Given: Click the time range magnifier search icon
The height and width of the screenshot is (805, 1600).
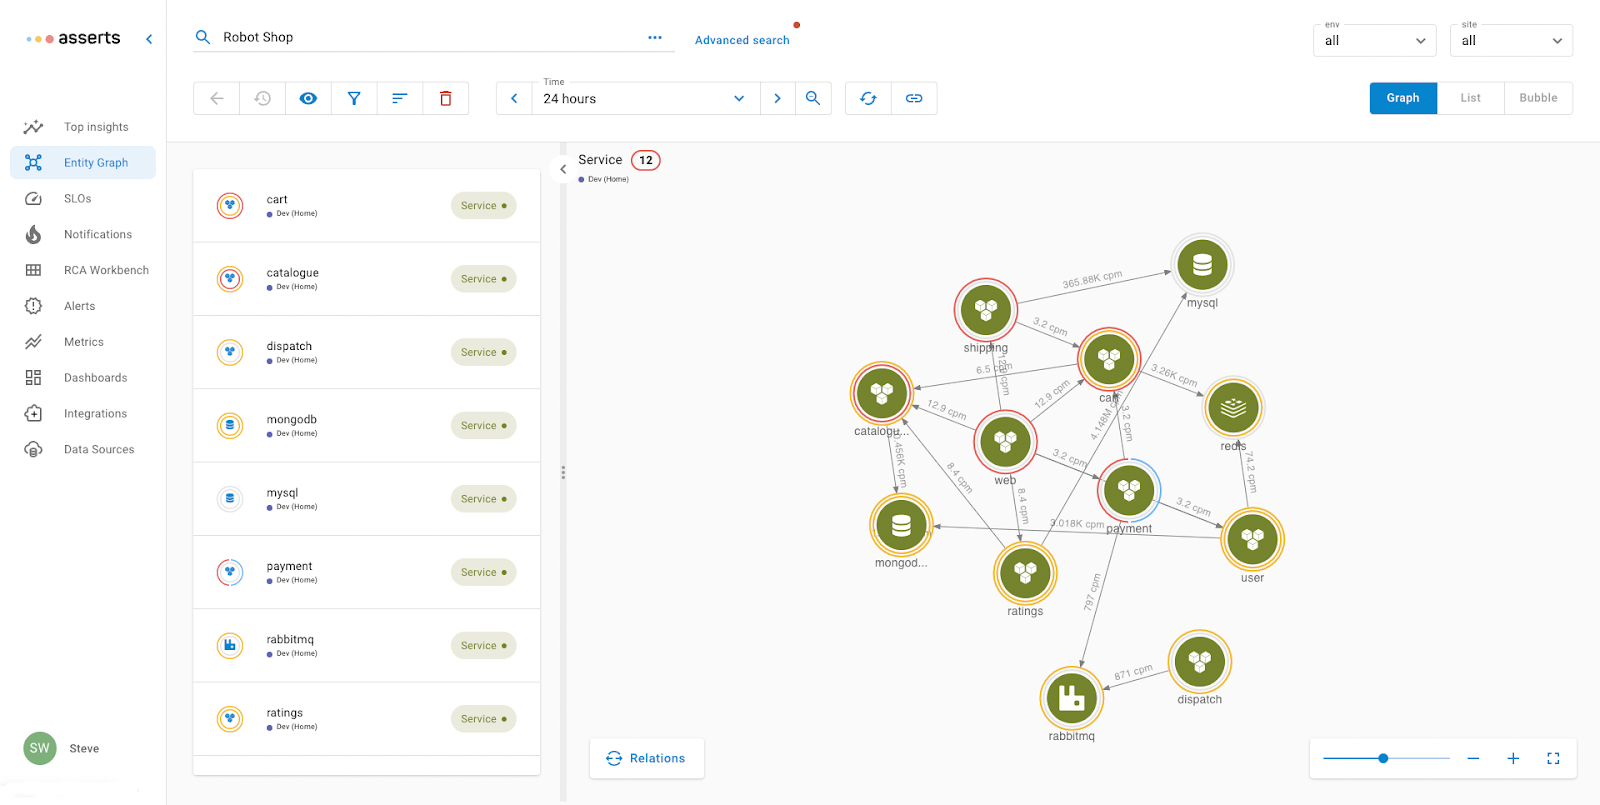Looking at the screenshot, I should pos(813,98).
